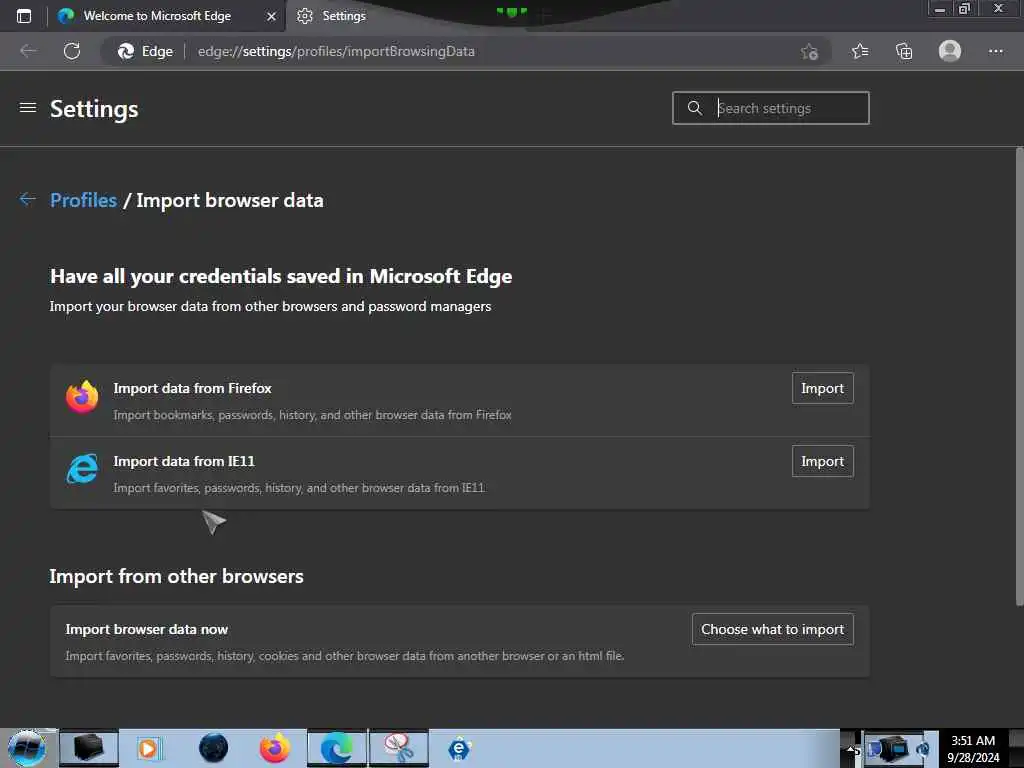
Task: Open the Snipping Tool taskbar icon
Action: click(399, 748)
